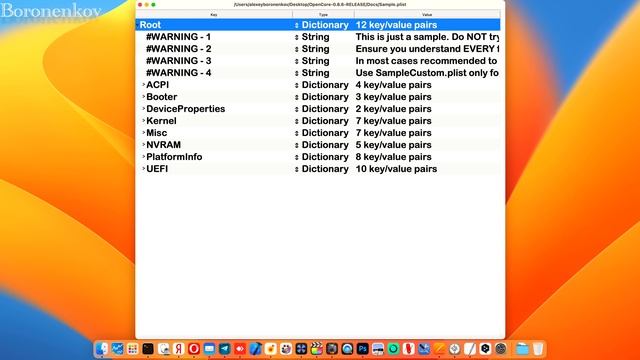The width and height of the screenshot is (640, 360).
Task: Open Telegram in the dock
Action: tap(224, 349)
